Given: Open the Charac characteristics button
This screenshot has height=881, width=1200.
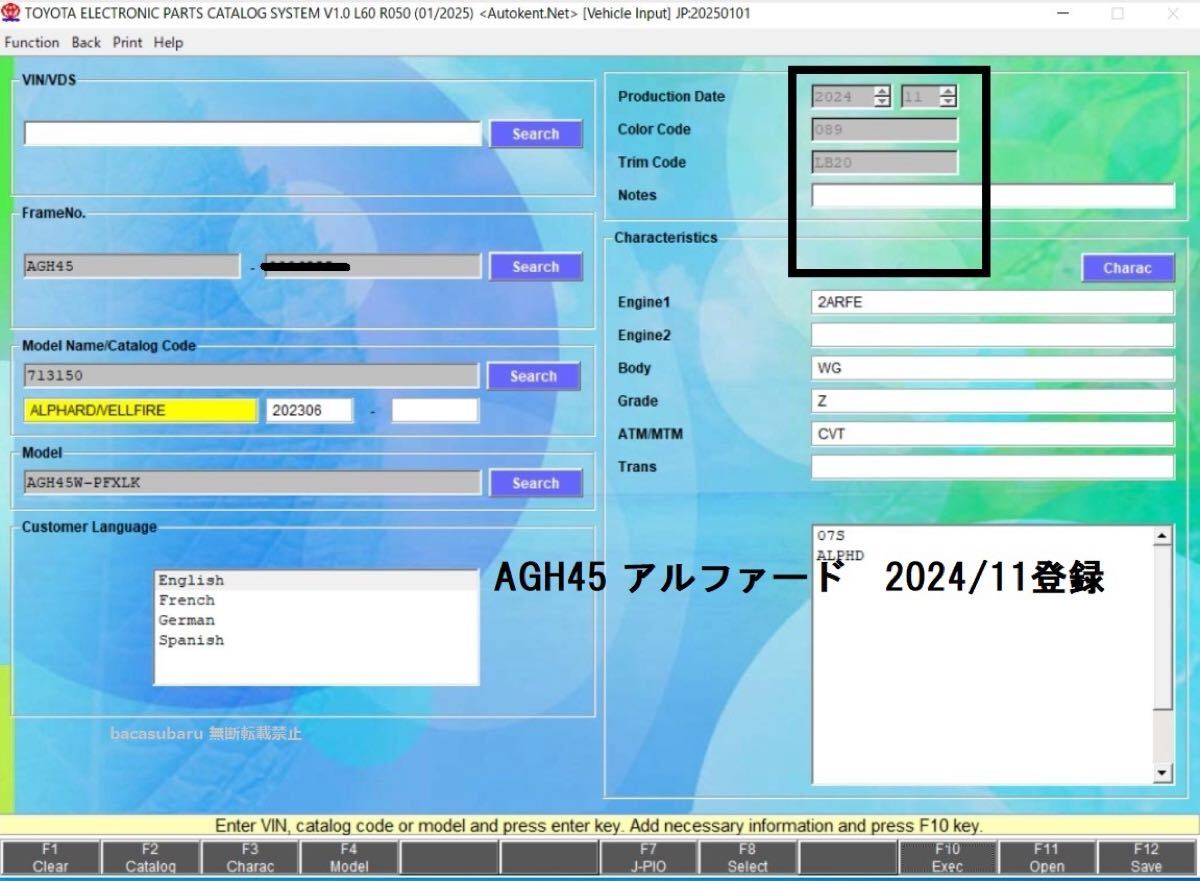Looking at the screenshot, I should pos(1126,268).
